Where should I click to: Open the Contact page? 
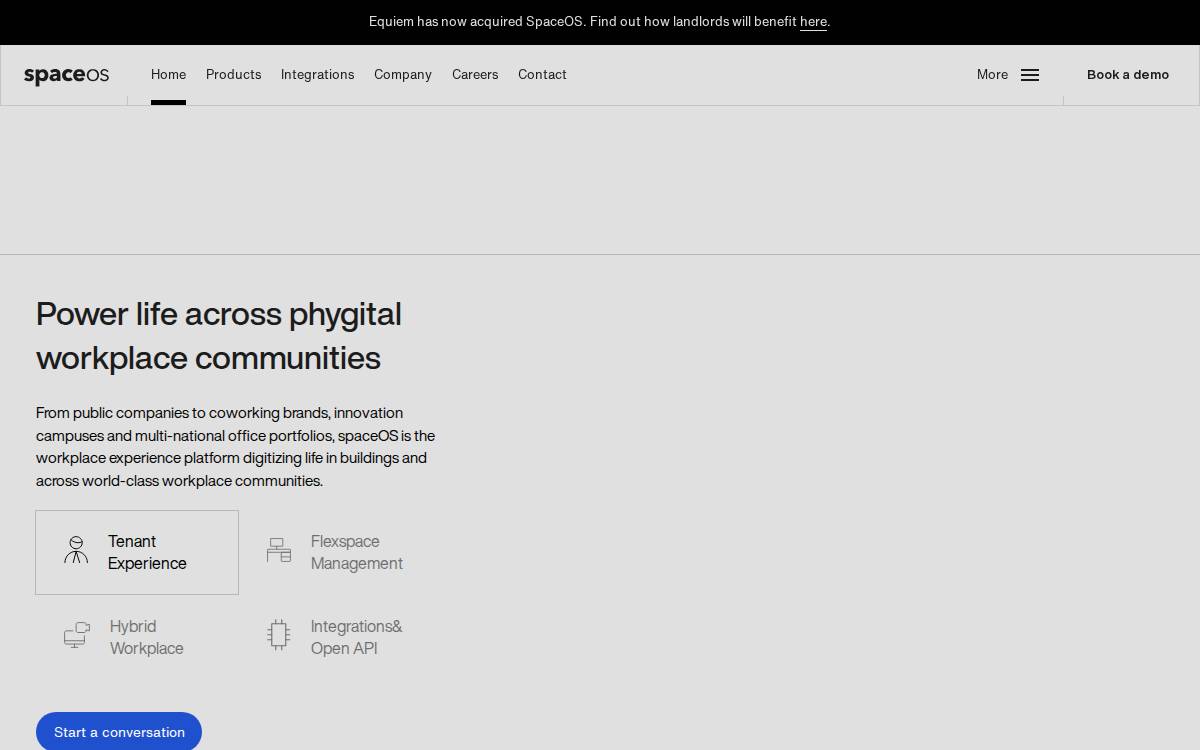[542, 74]
